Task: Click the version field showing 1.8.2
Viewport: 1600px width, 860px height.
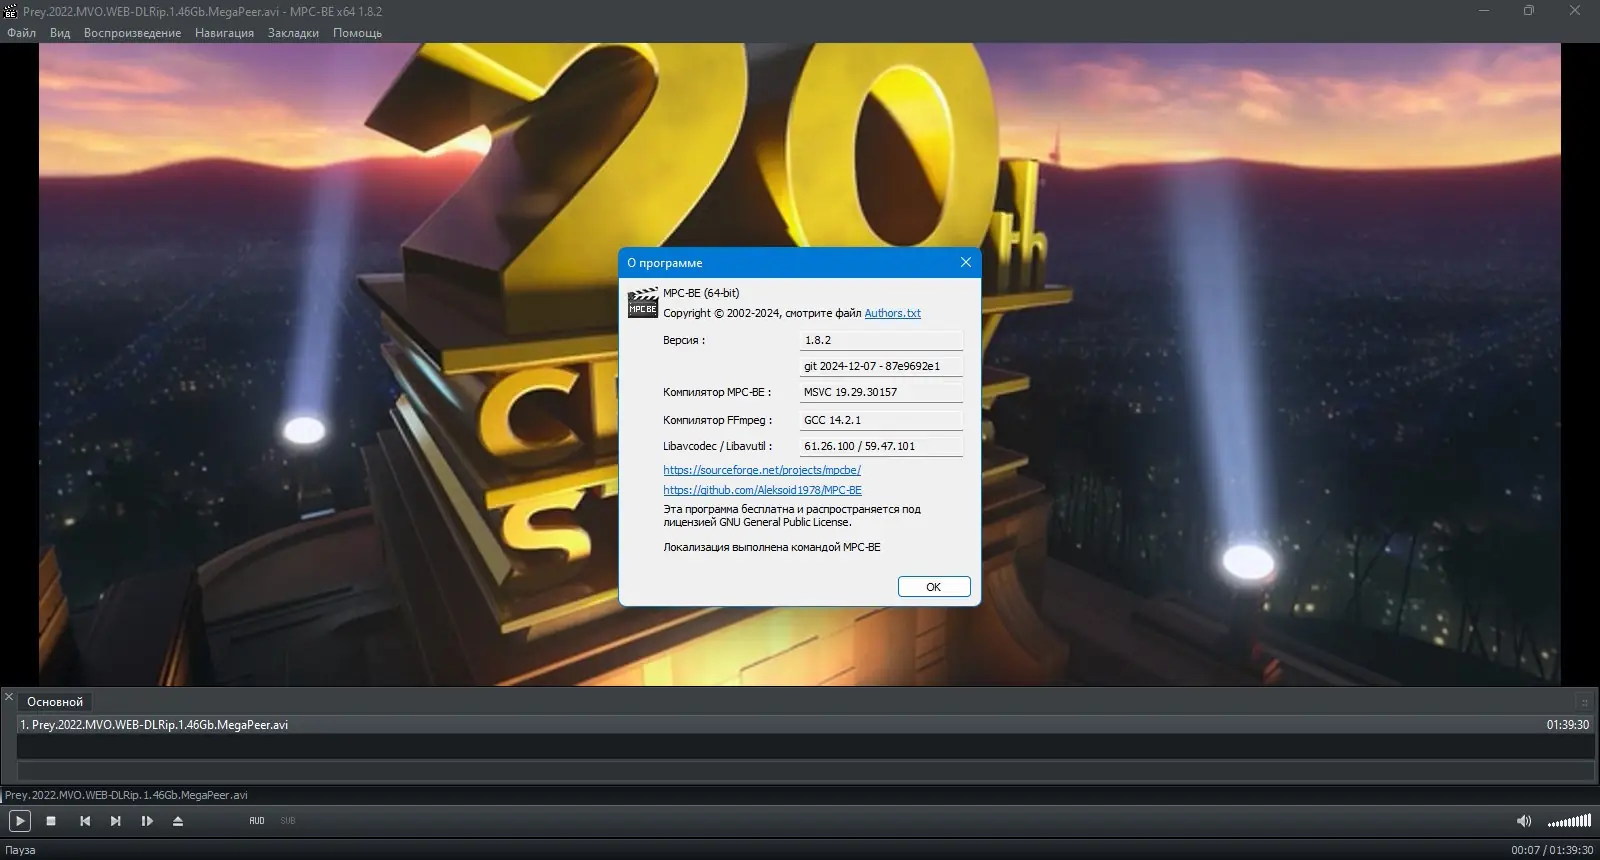Action: coord(881,340)
